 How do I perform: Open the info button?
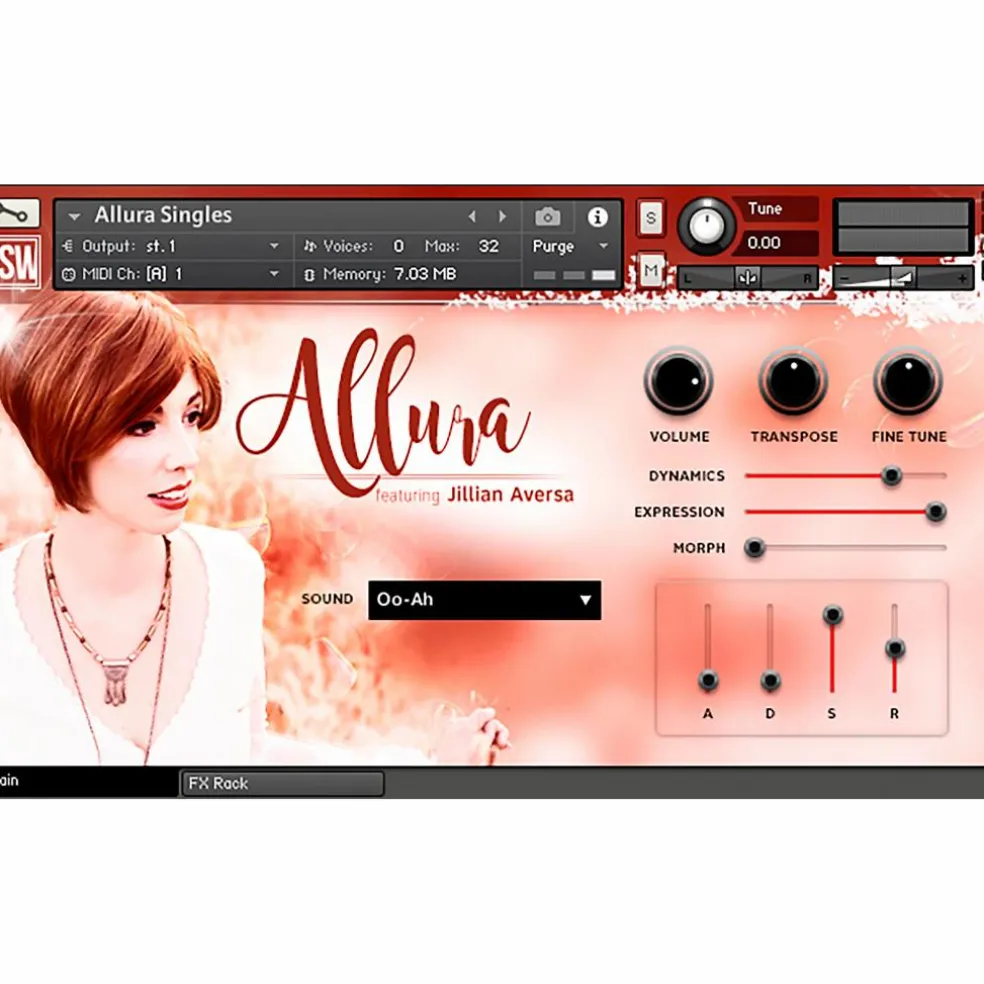[597, 217]
